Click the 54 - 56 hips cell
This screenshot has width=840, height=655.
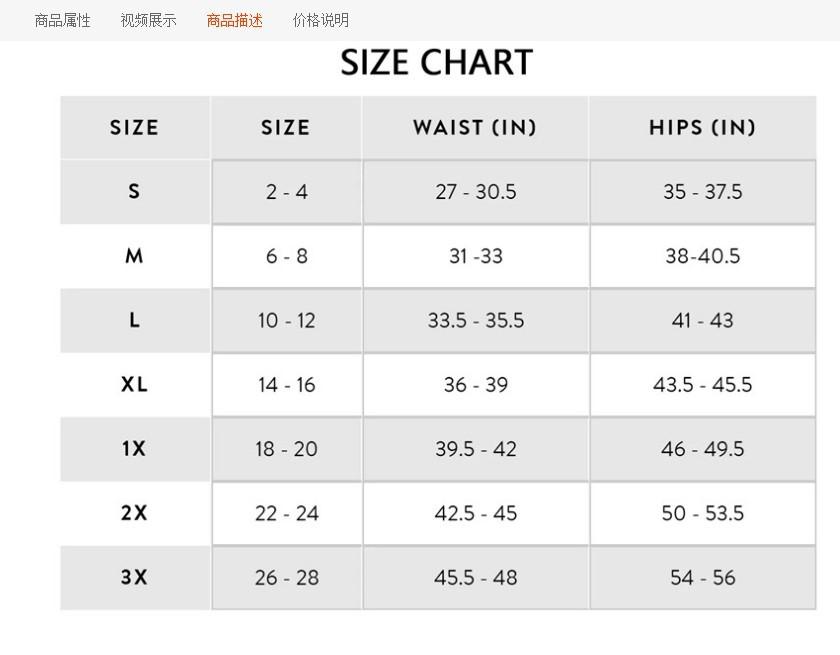click(x=702, y=577)
